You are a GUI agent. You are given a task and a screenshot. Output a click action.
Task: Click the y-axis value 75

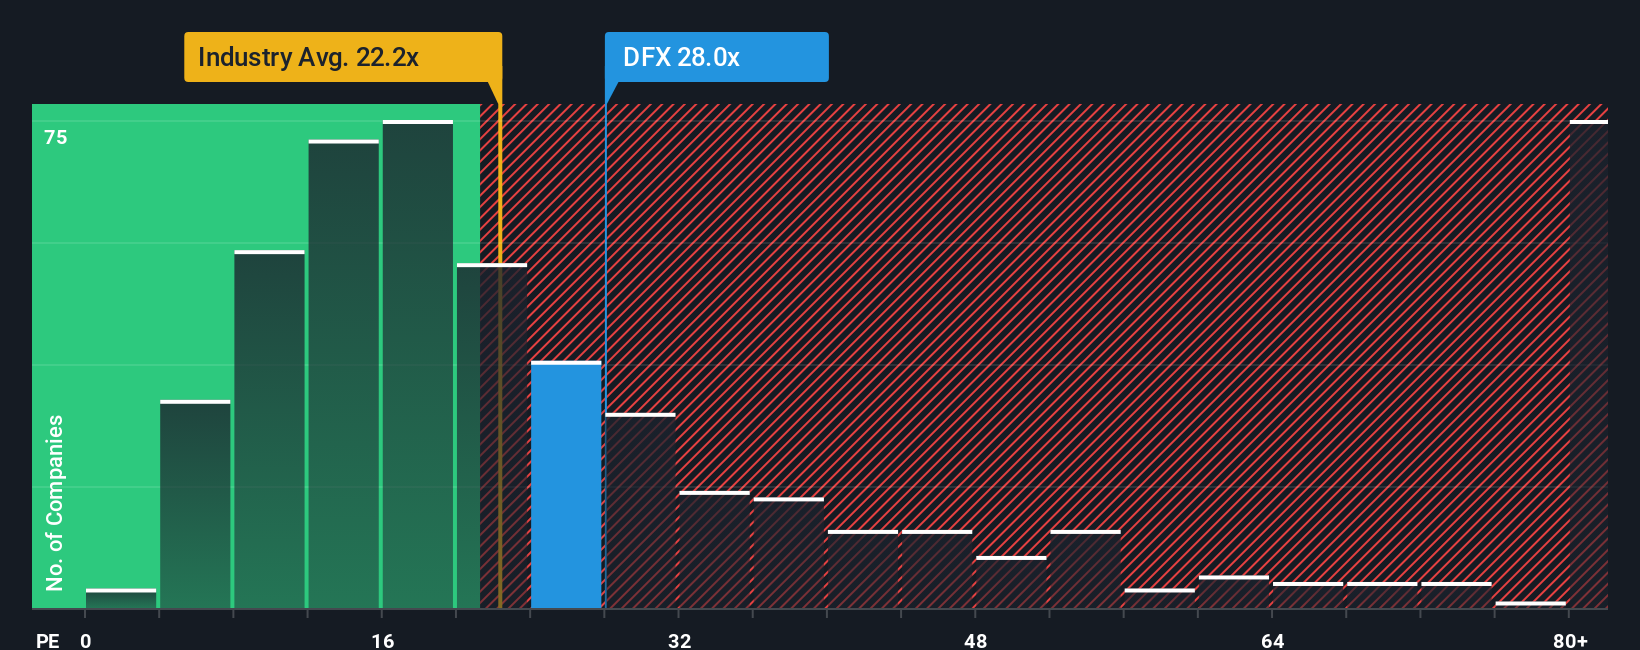click(56, 137)
